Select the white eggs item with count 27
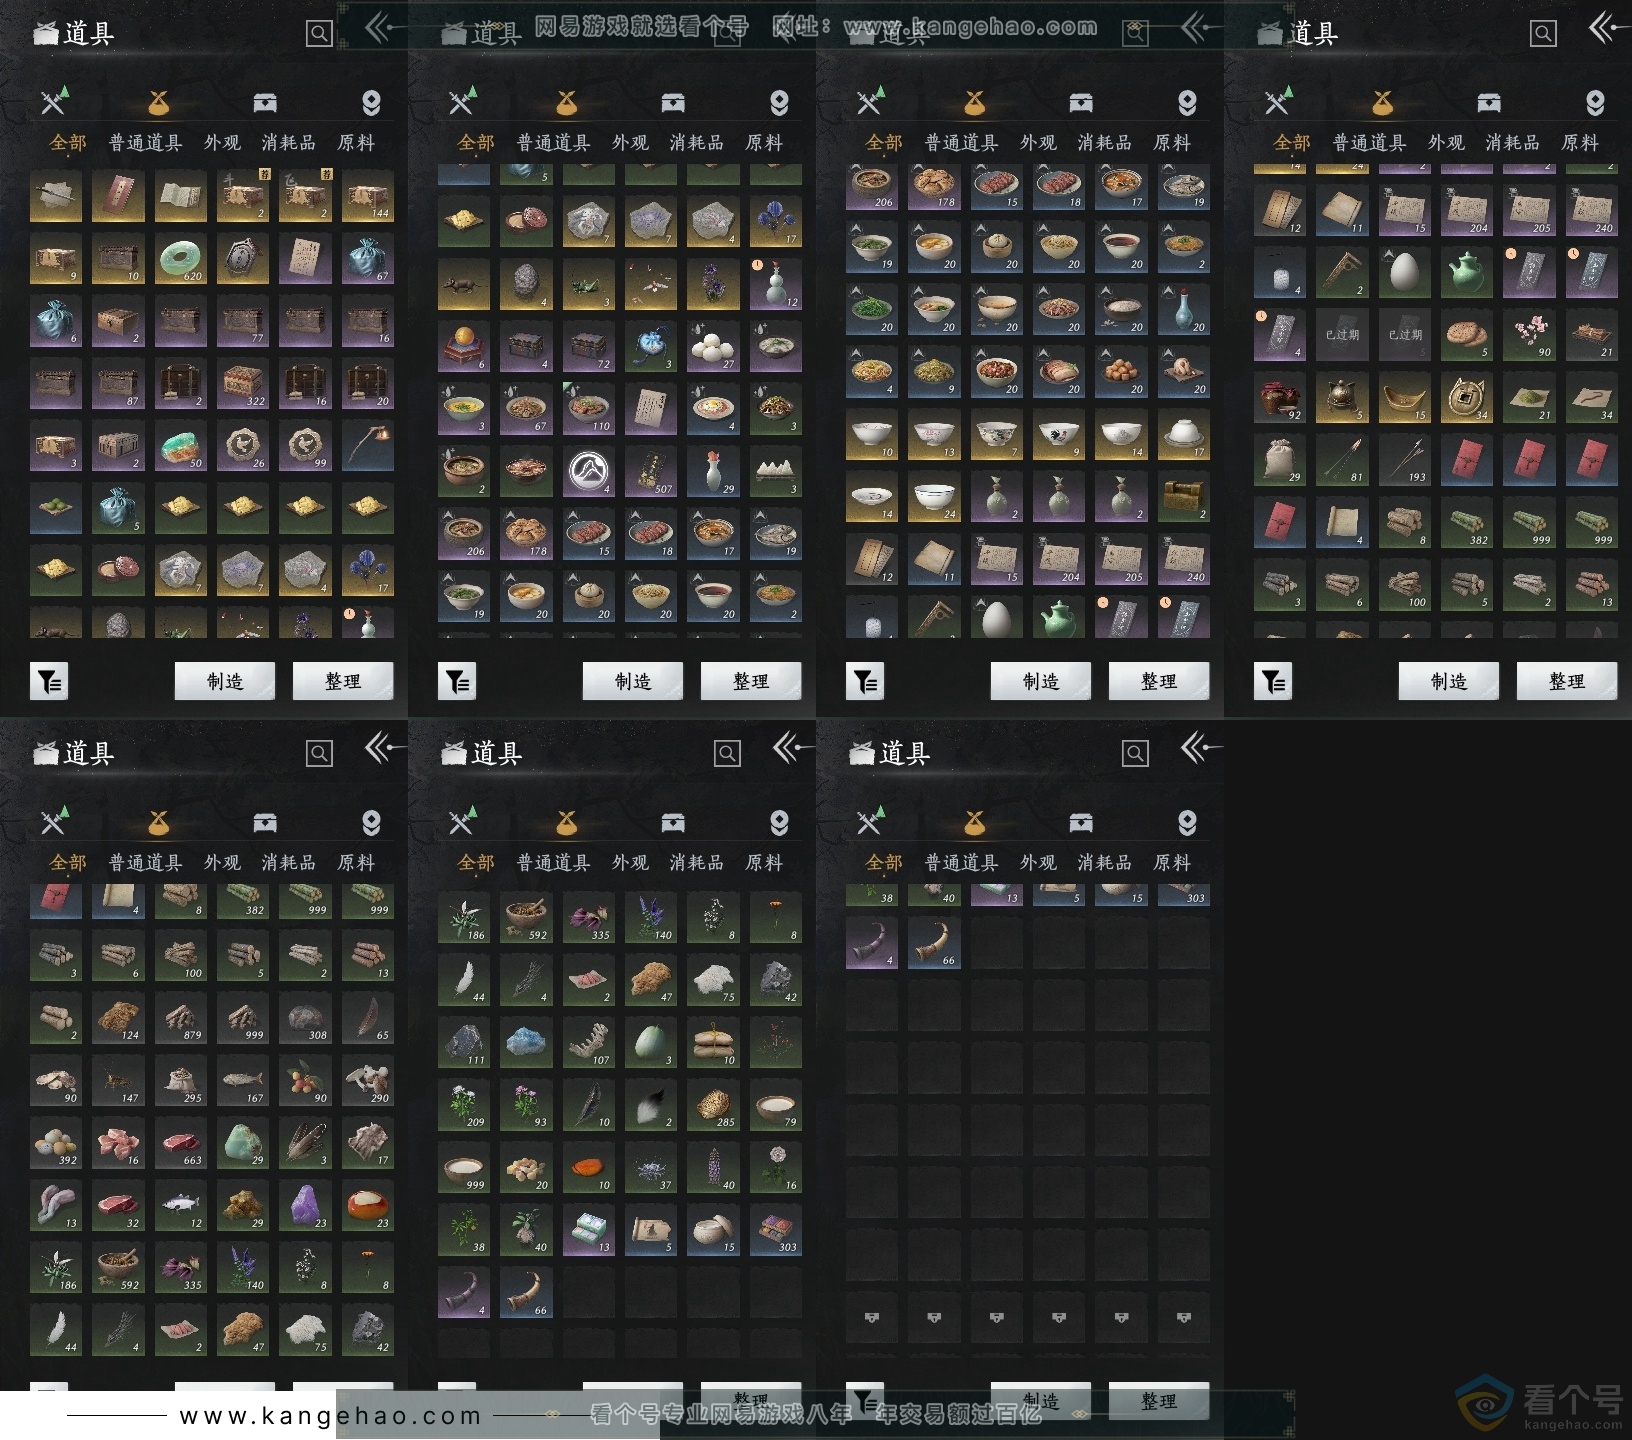 click(713, 347)
